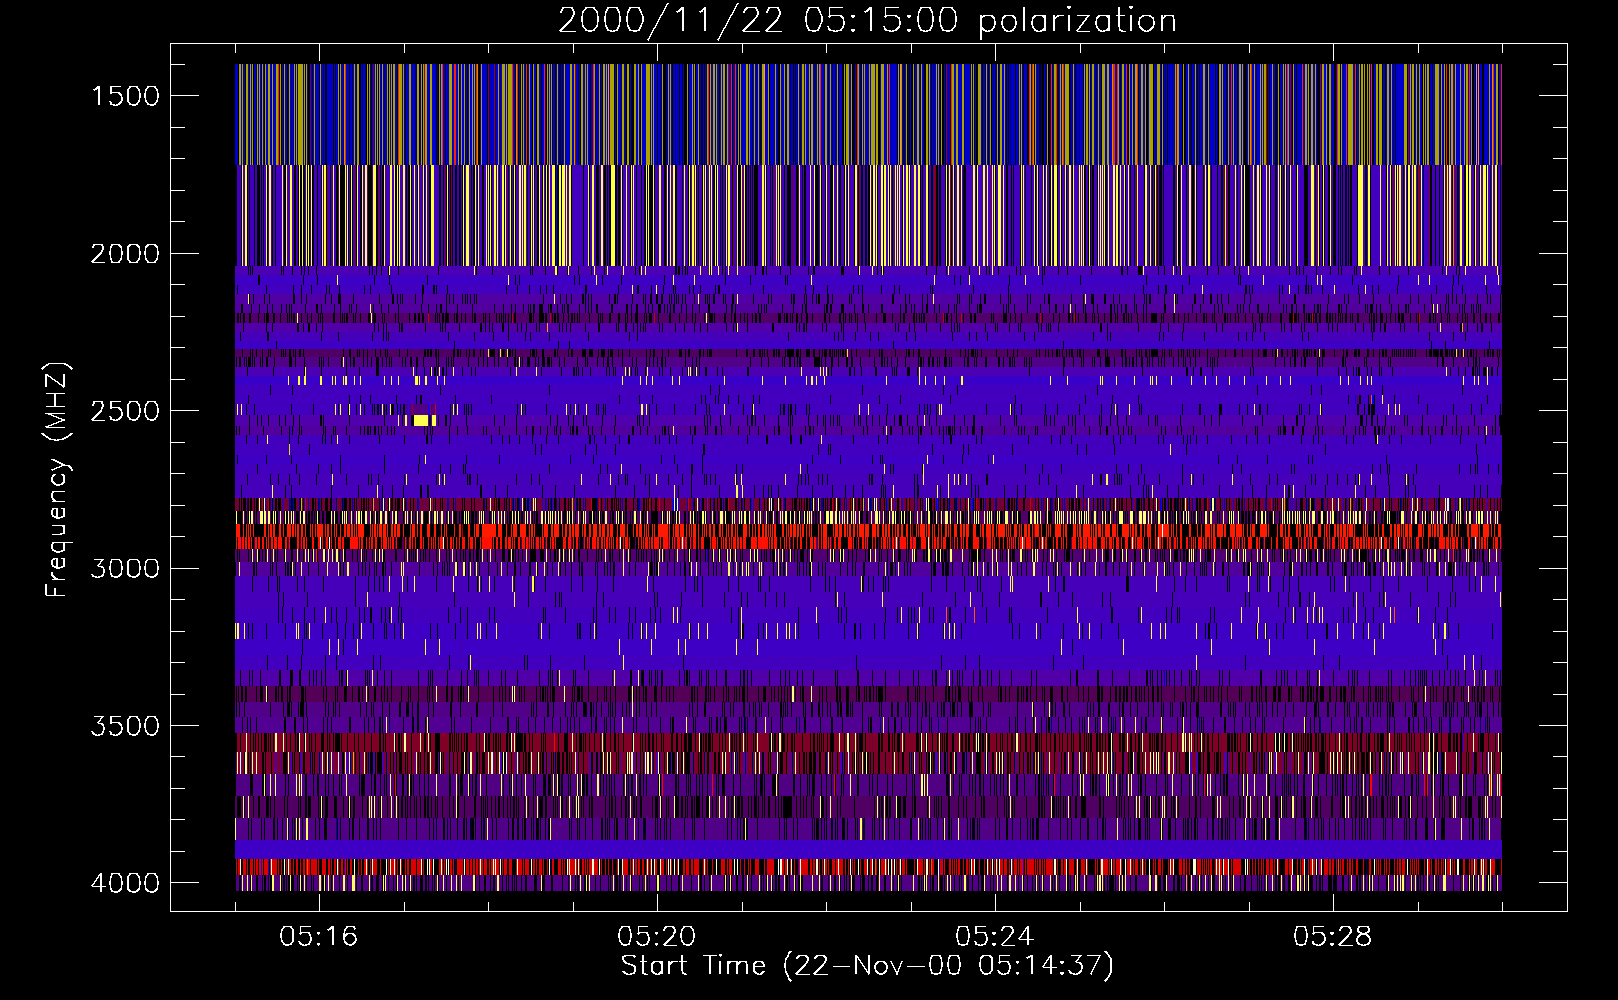The height and width of the screenshot is (1000, 1618).
Task: Click the "Start Time (22-Nov-00 05:14:37)" label
Action: point(867,966)
